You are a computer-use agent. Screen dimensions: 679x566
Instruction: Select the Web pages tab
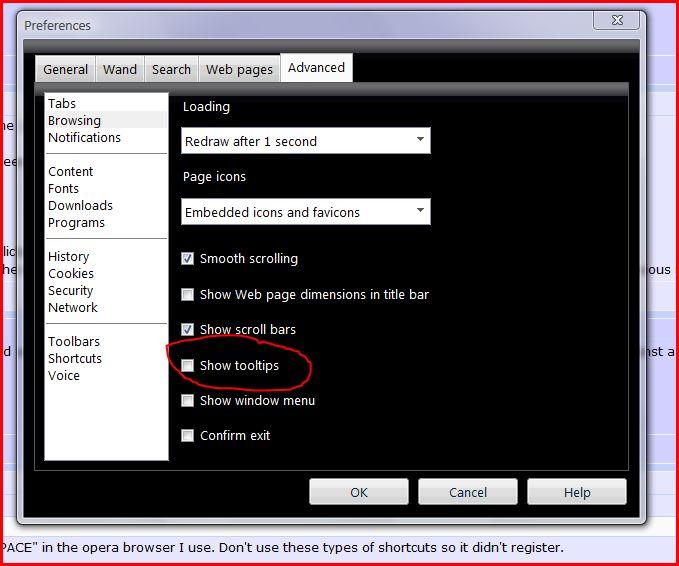point(239,69)
